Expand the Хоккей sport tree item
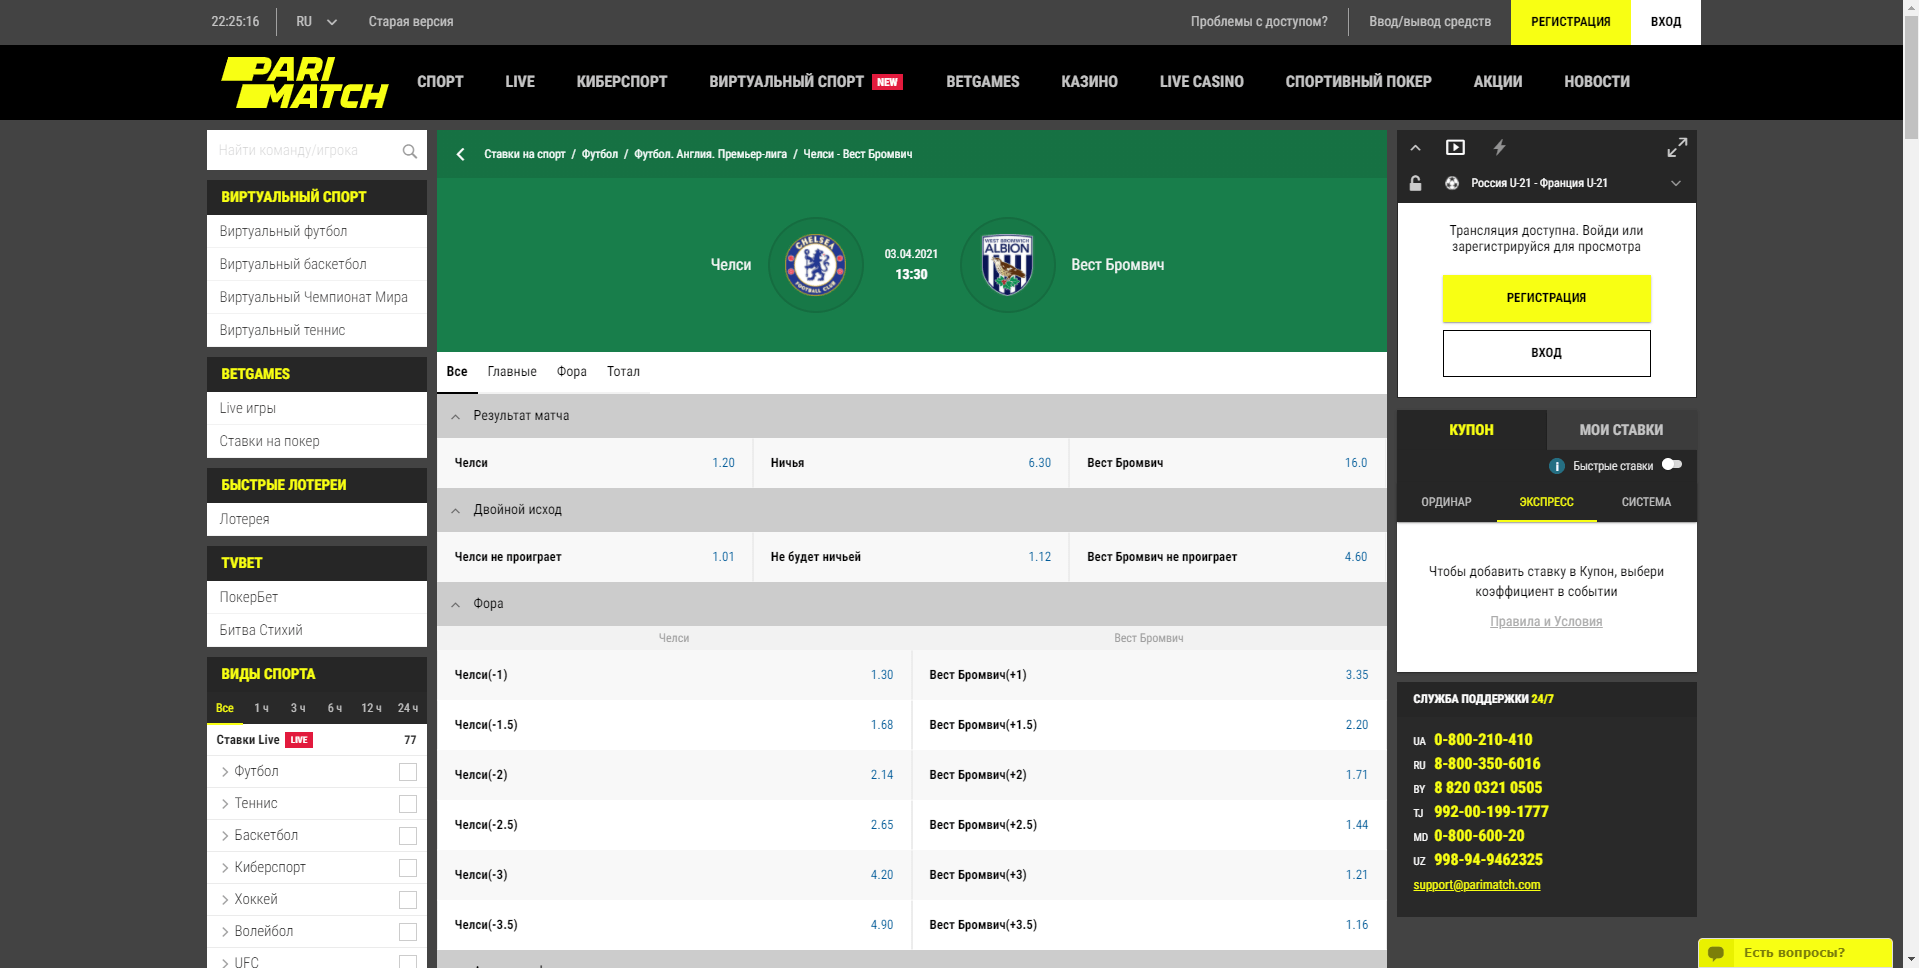Viewport: 1919px width, 968px height. [225, 900]
